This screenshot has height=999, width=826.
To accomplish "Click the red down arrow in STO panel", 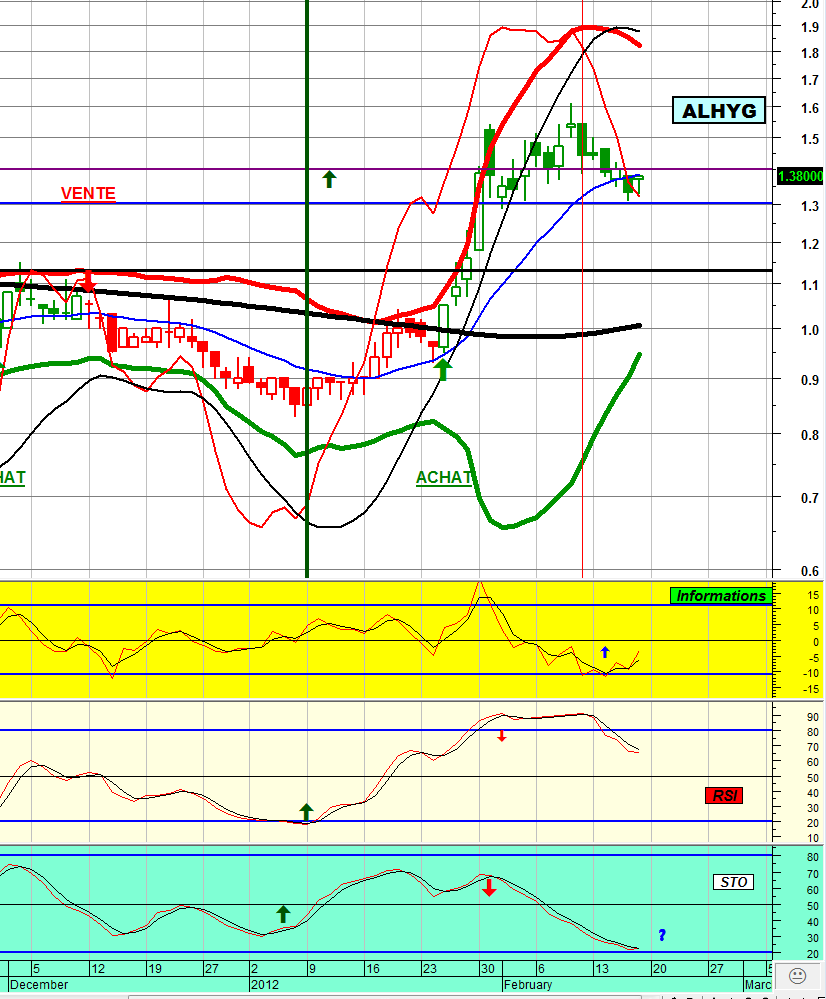I will click(489, 887).
